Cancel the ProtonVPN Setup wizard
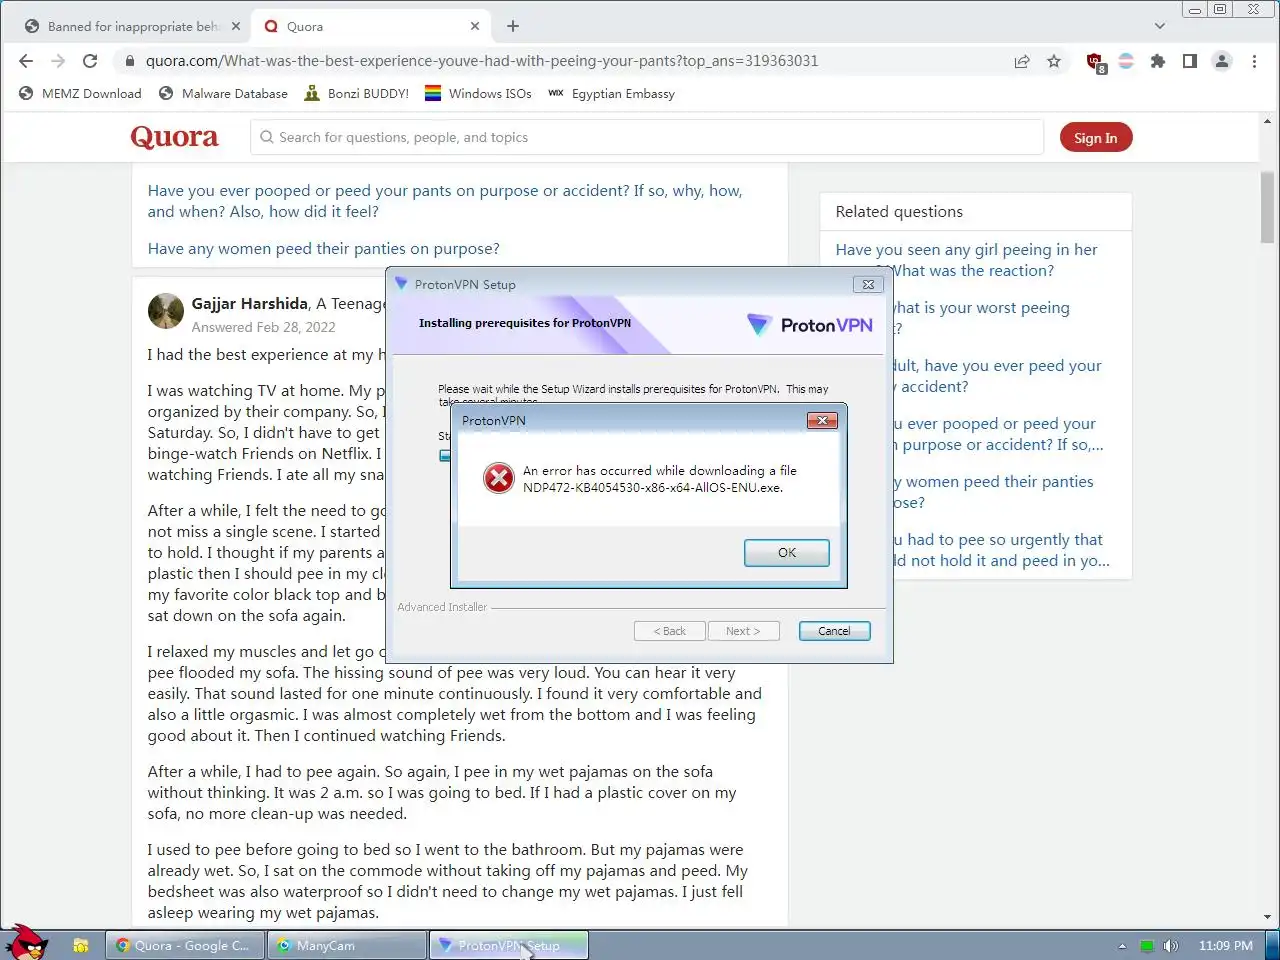Image resolution: width=1280 pixels, height=960 pixels. click(x=834, y=631)
